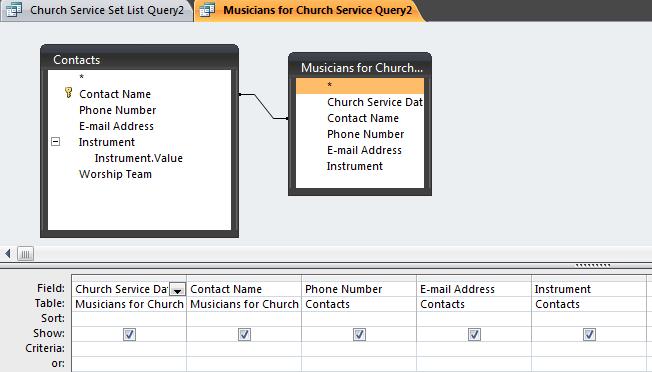Select highlighted asterisk row in Musicians table
Viewport: 652px width, 372px height.
pos(360,86)
